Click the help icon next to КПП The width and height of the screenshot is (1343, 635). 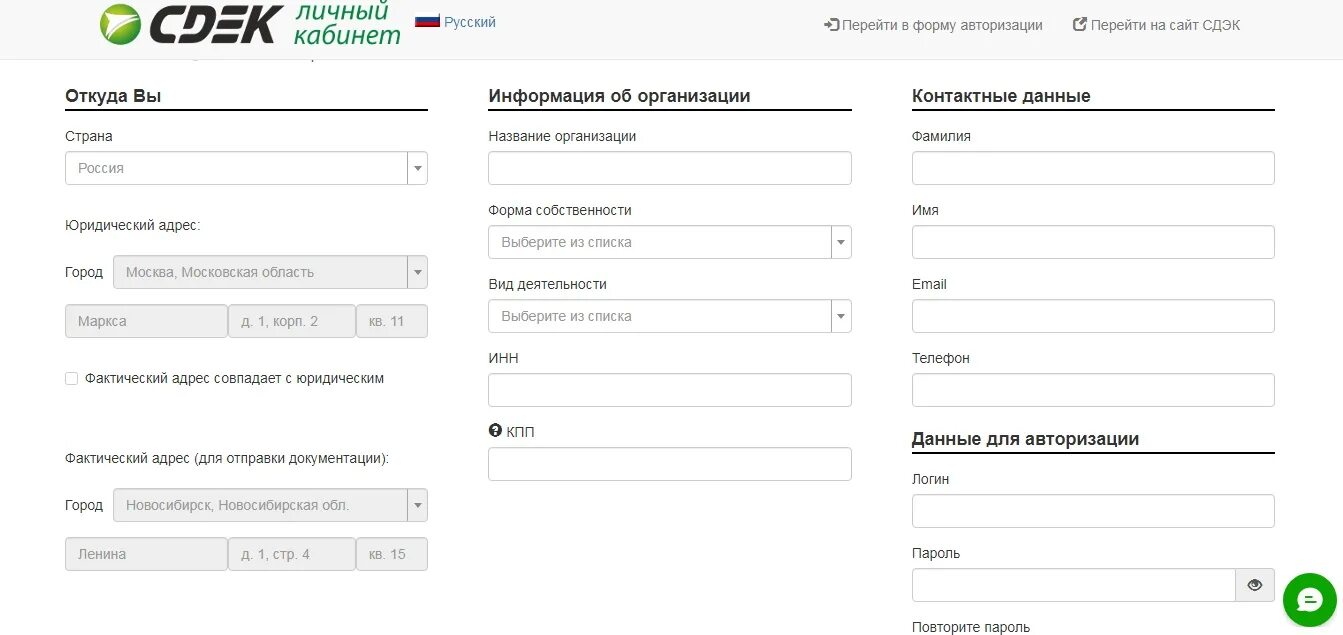coord(494,431)
